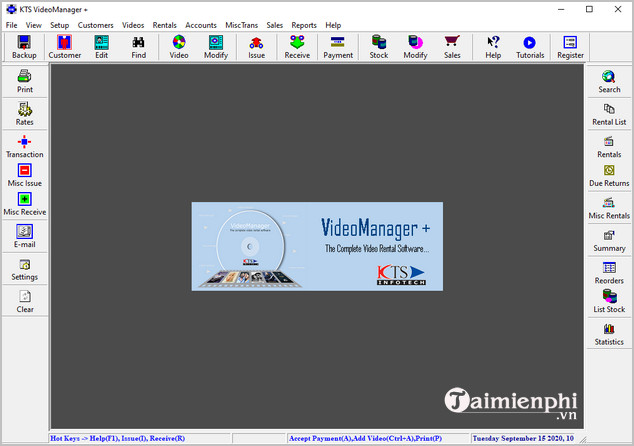Select Modify next to the Stock icon
The image size is (634, 446).
(415, 47)
